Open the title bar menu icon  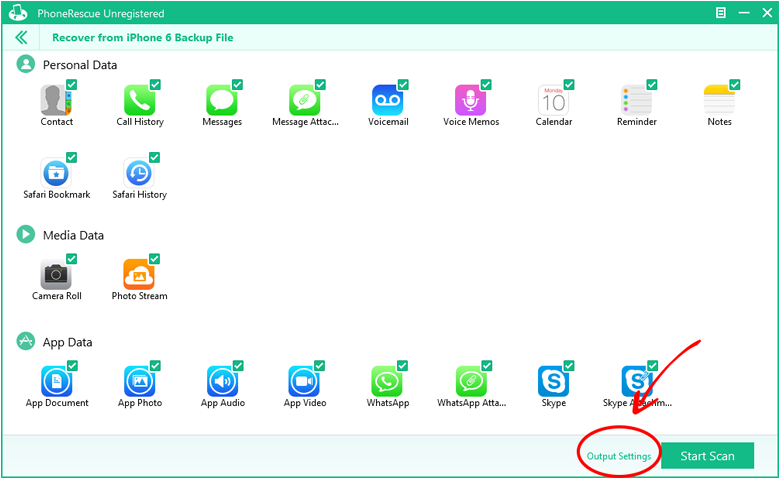point(721,13)
